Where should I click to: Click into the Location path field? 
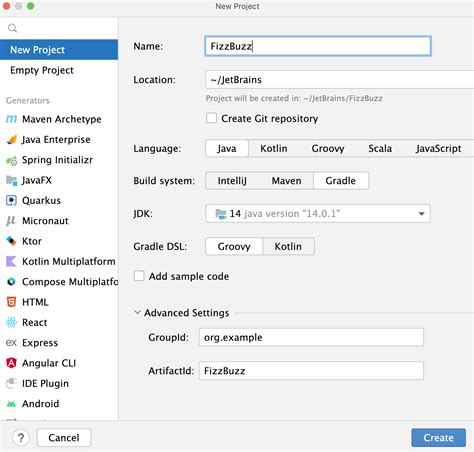tap(340, 80)
